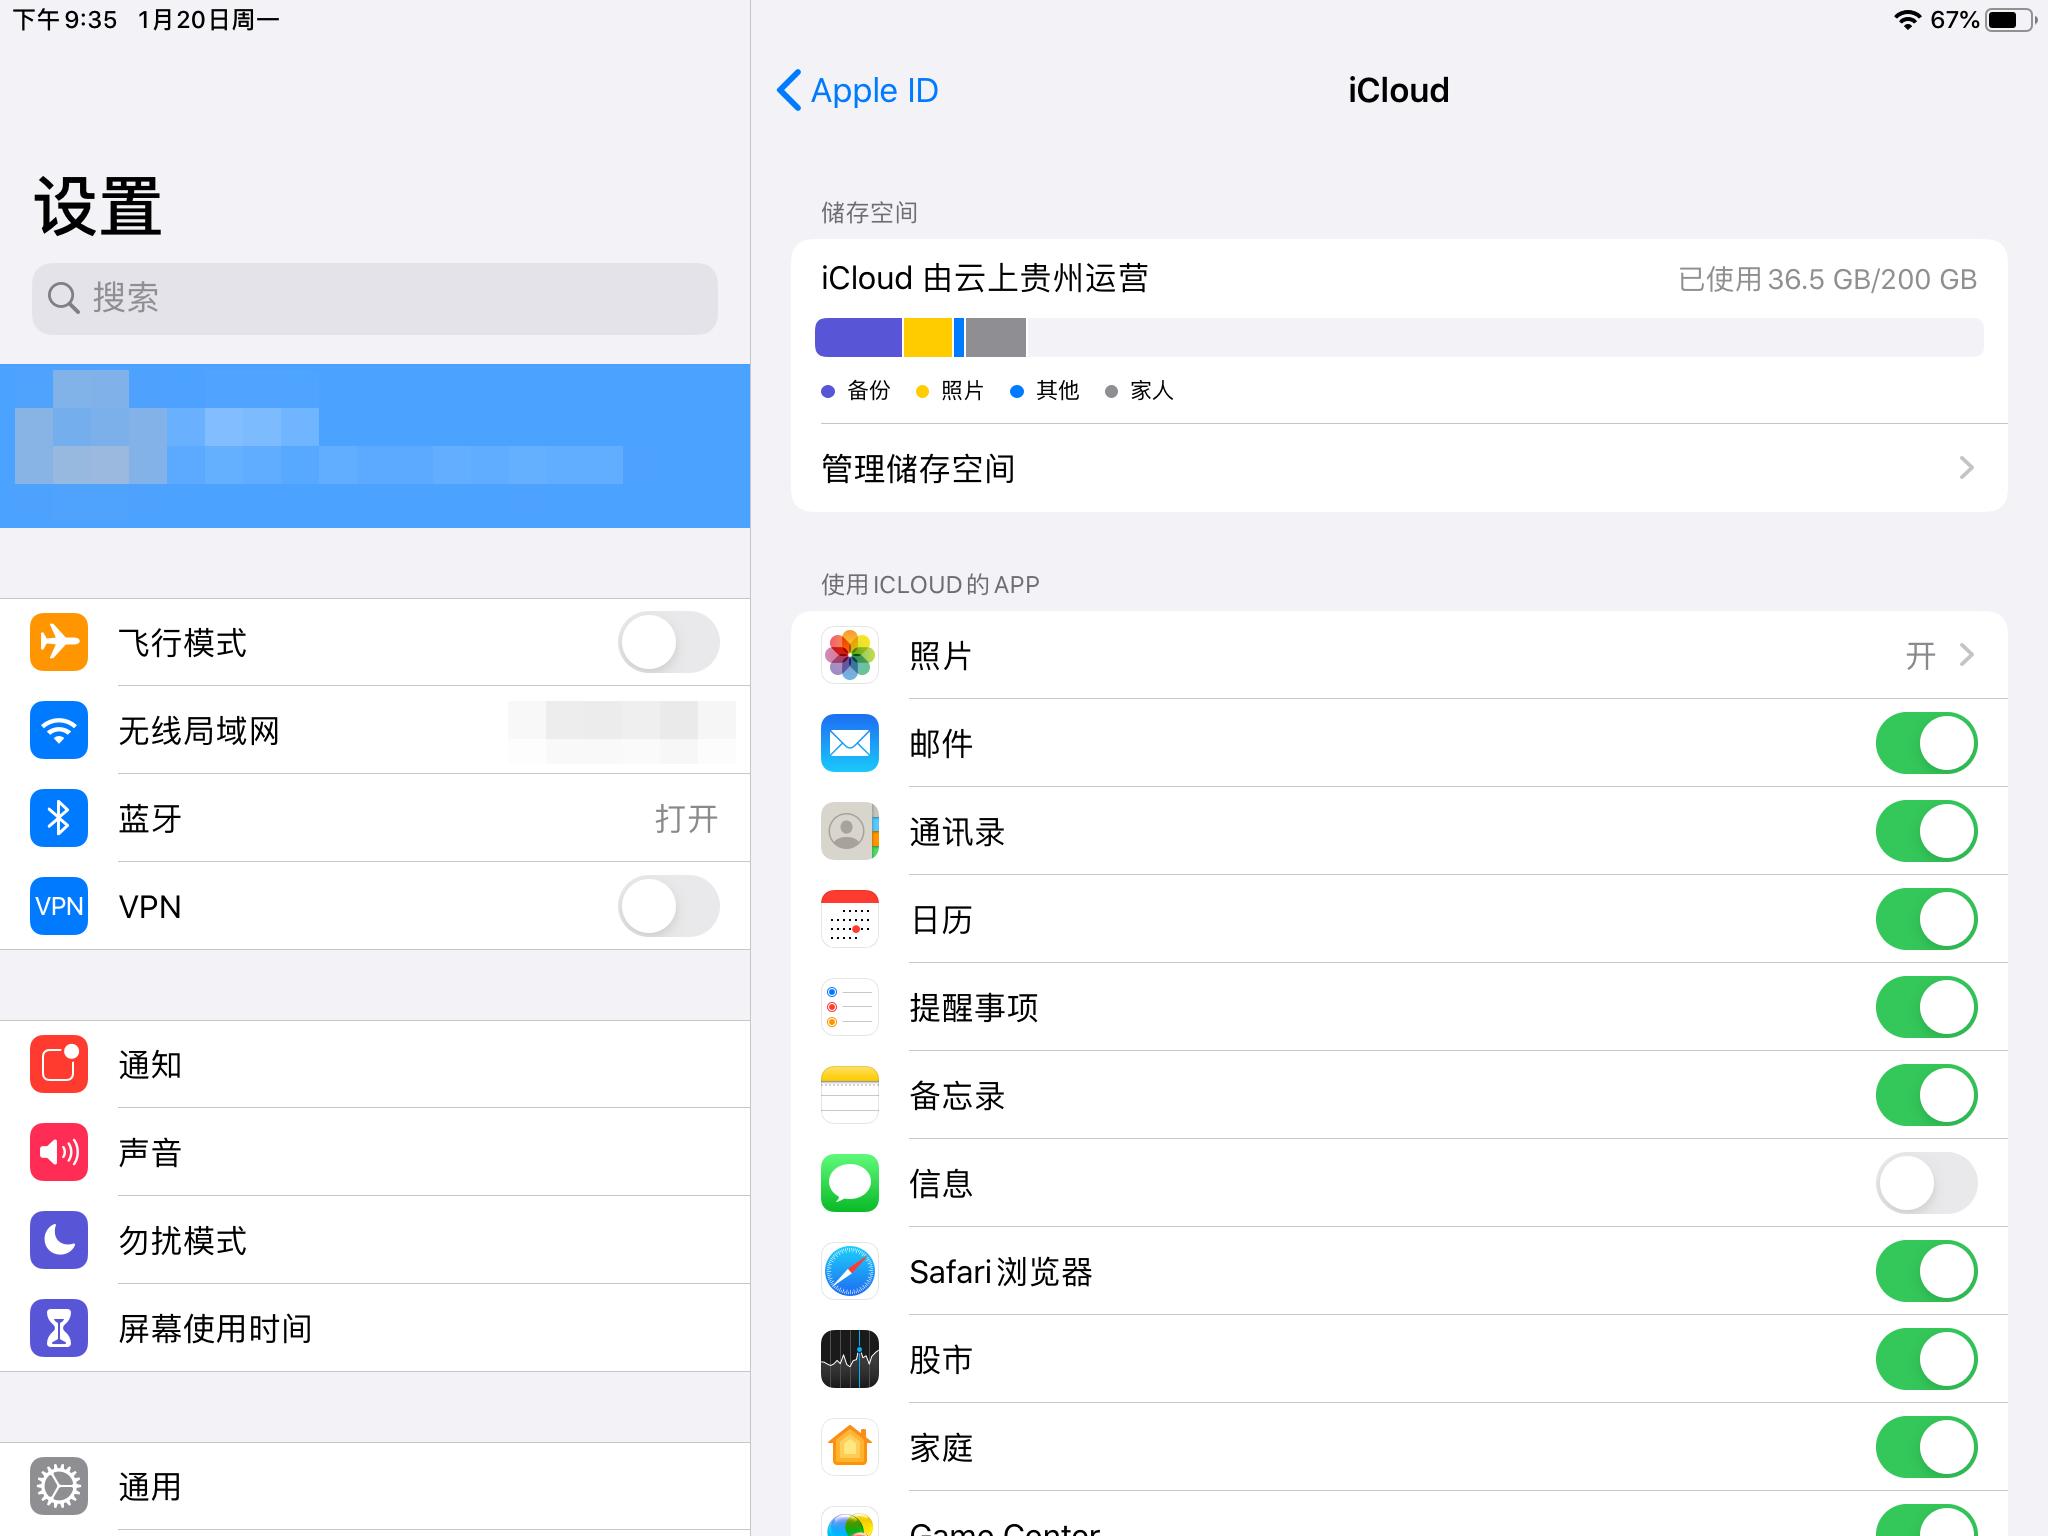Disable the 备忘录 Notes iCloud toggle
The width and height of the screenshot is (2048, 1536).
click(1925, 1095)
